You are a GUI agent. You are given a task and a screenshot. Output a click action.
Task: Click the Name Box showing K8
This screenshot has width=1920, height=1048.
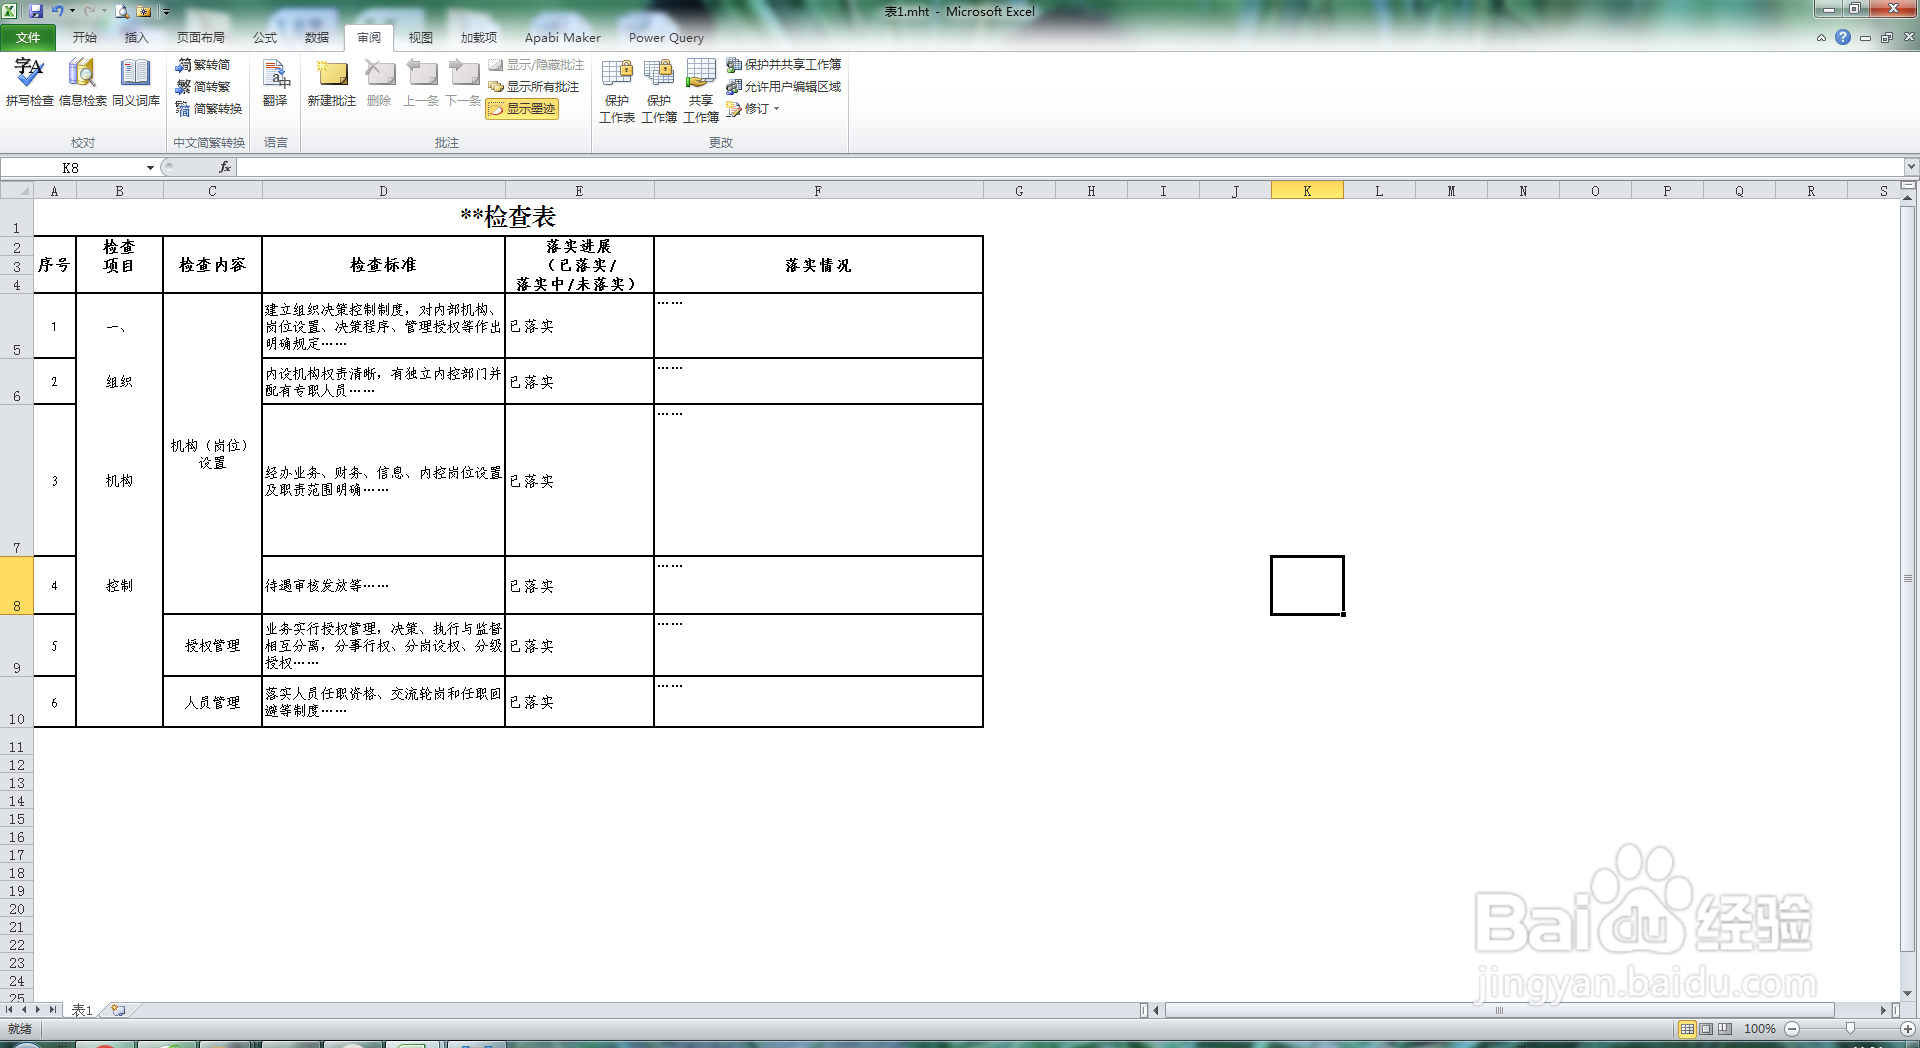pyautogui.click(x=72, y=167)
